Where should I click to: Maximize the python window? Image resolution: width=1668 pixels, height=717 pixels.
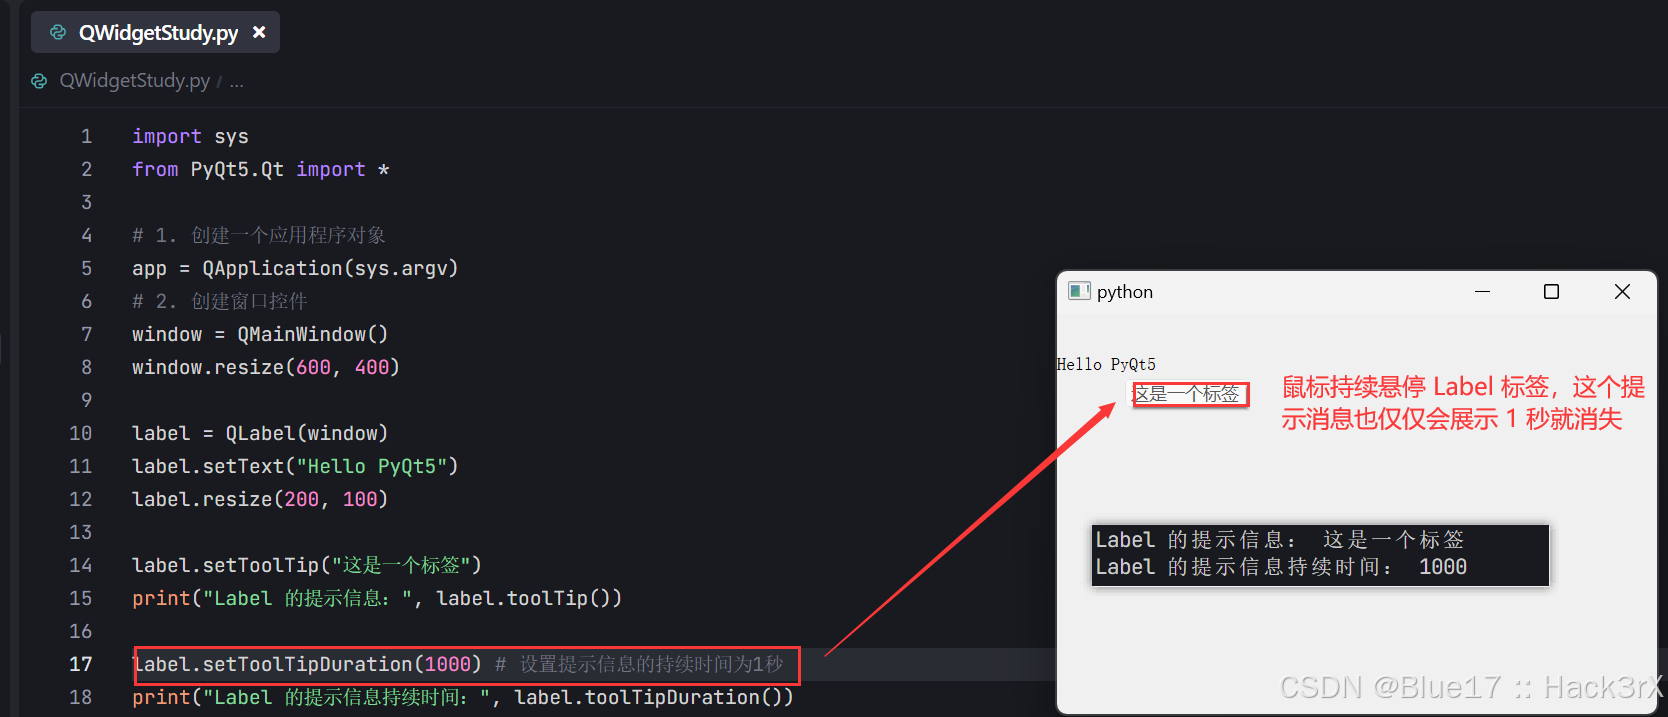tap(1551, 291)
